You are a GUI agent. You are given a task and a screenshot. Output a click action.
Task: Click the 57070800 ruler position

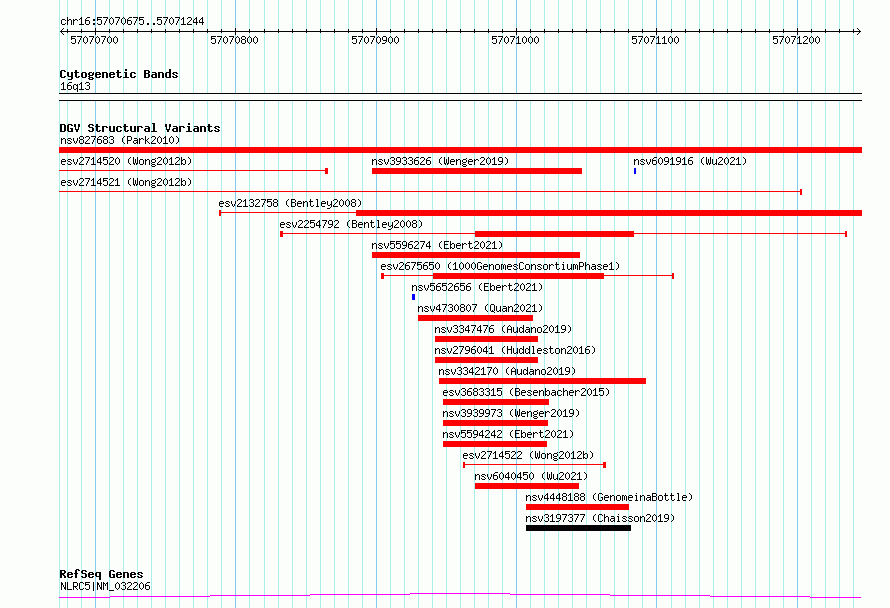pos(234,40)
